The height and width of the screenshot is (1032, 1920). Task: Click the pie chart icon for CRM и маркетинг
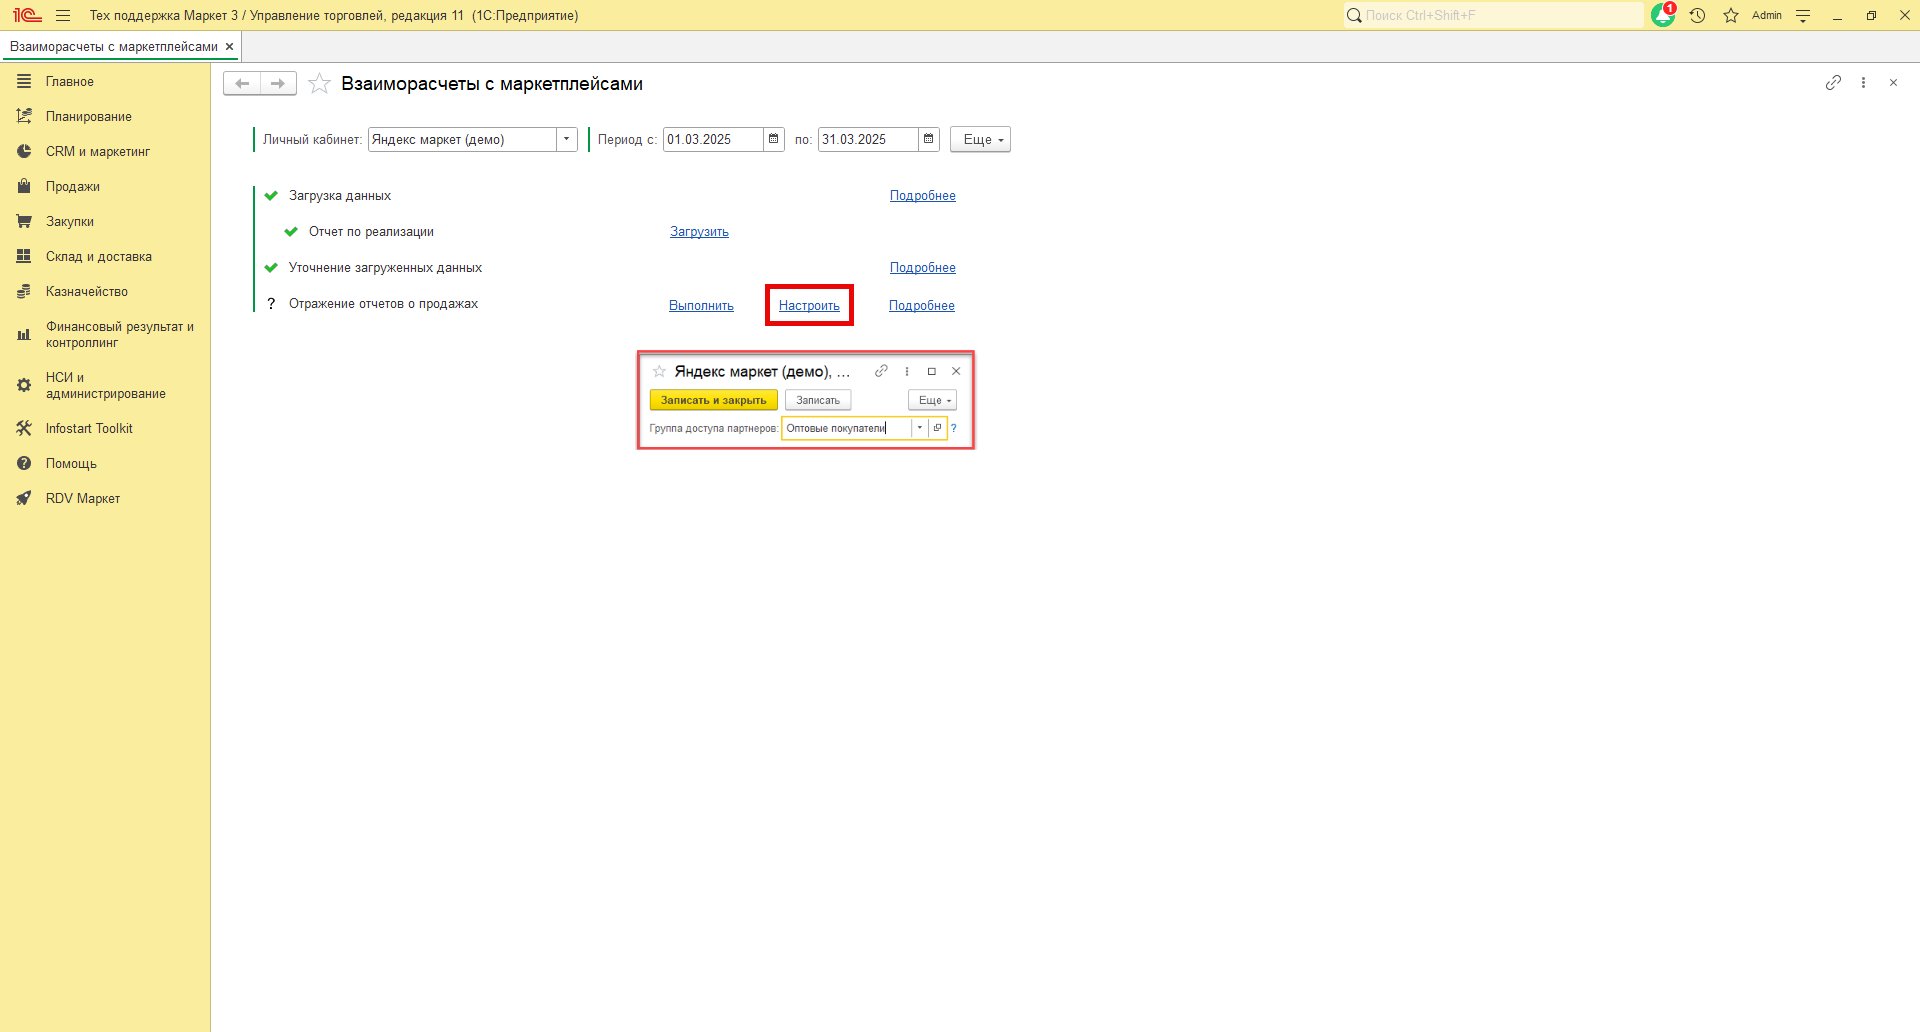click(x=24, y=151)
